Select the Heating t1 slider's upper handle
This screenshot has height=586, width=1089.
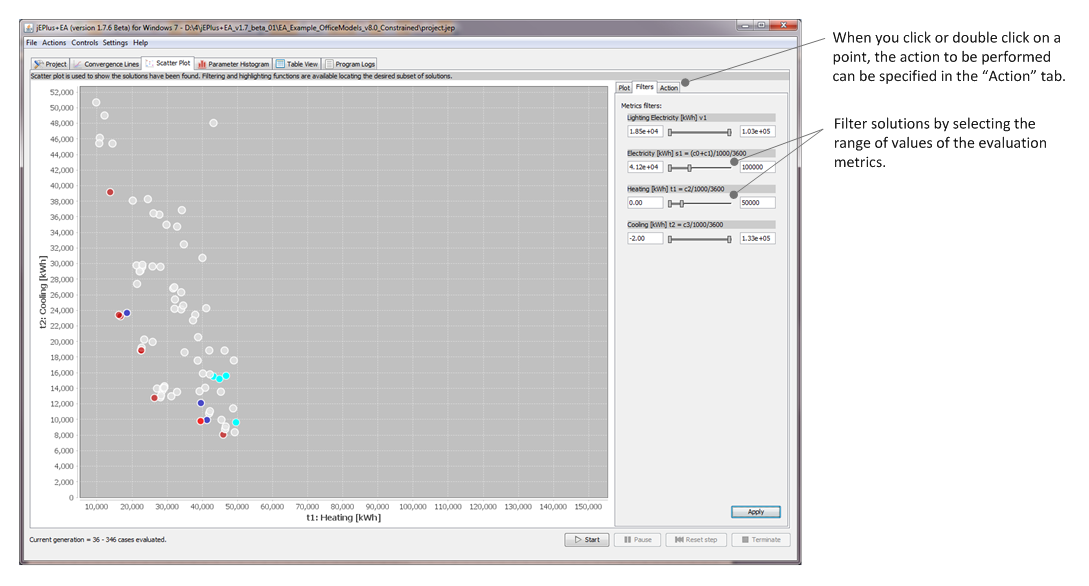coord(682,203)
